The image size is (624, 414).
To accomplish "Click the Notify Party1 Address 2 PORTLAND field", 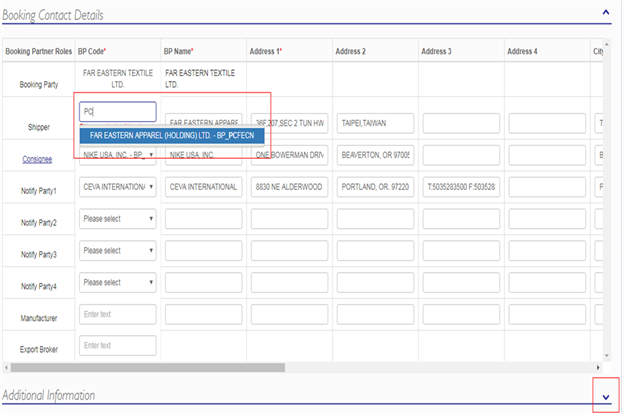I will pyautogui.click(x=375, y=187).
